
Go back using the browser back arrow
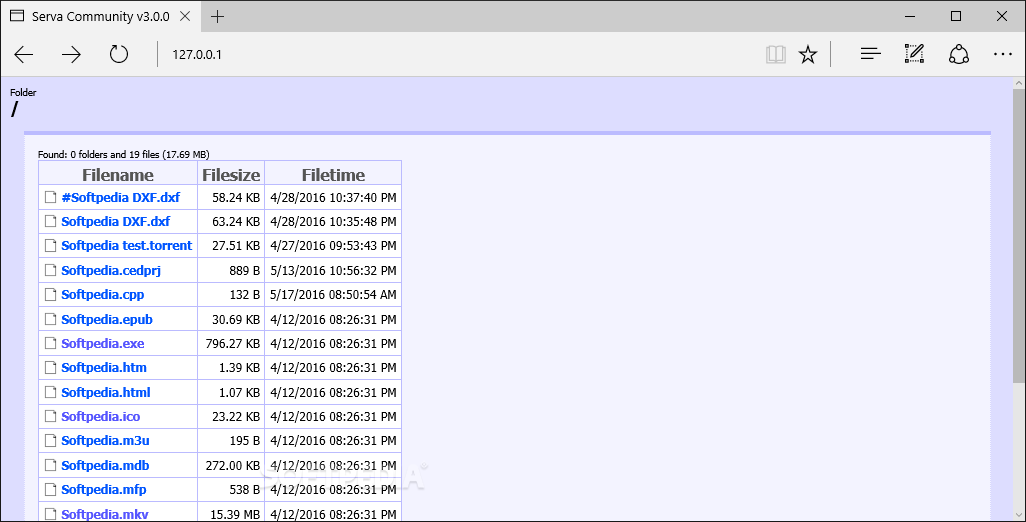coord(24,54)
